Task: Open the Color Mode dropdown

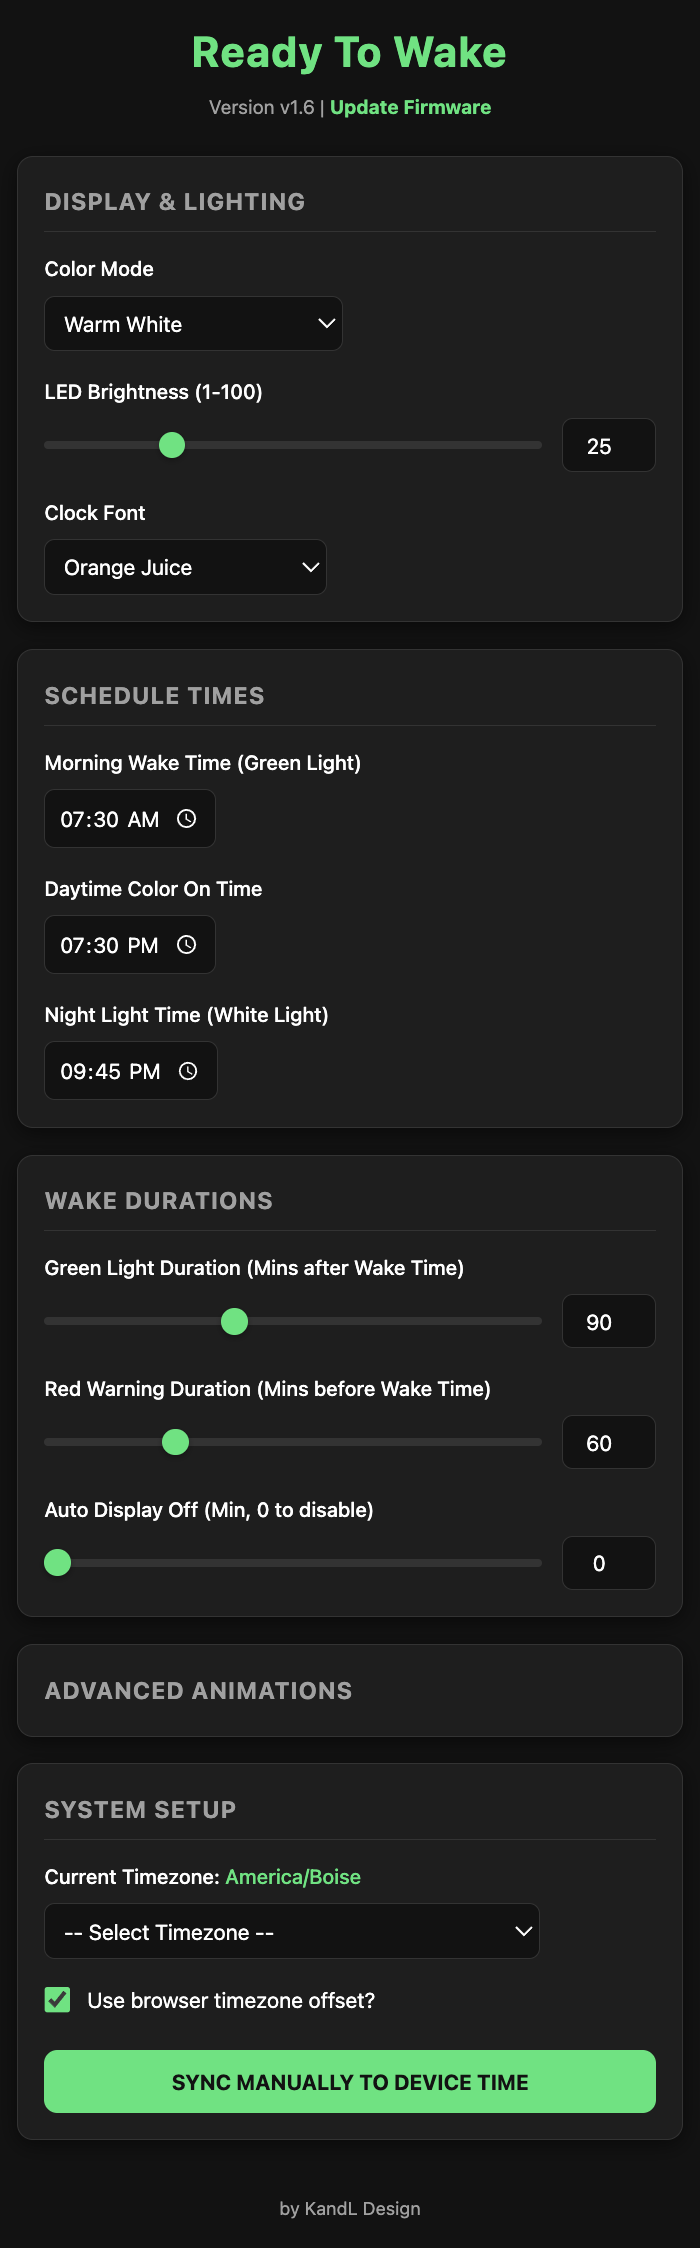Action: pyautogui.click(x=193, y=324)
